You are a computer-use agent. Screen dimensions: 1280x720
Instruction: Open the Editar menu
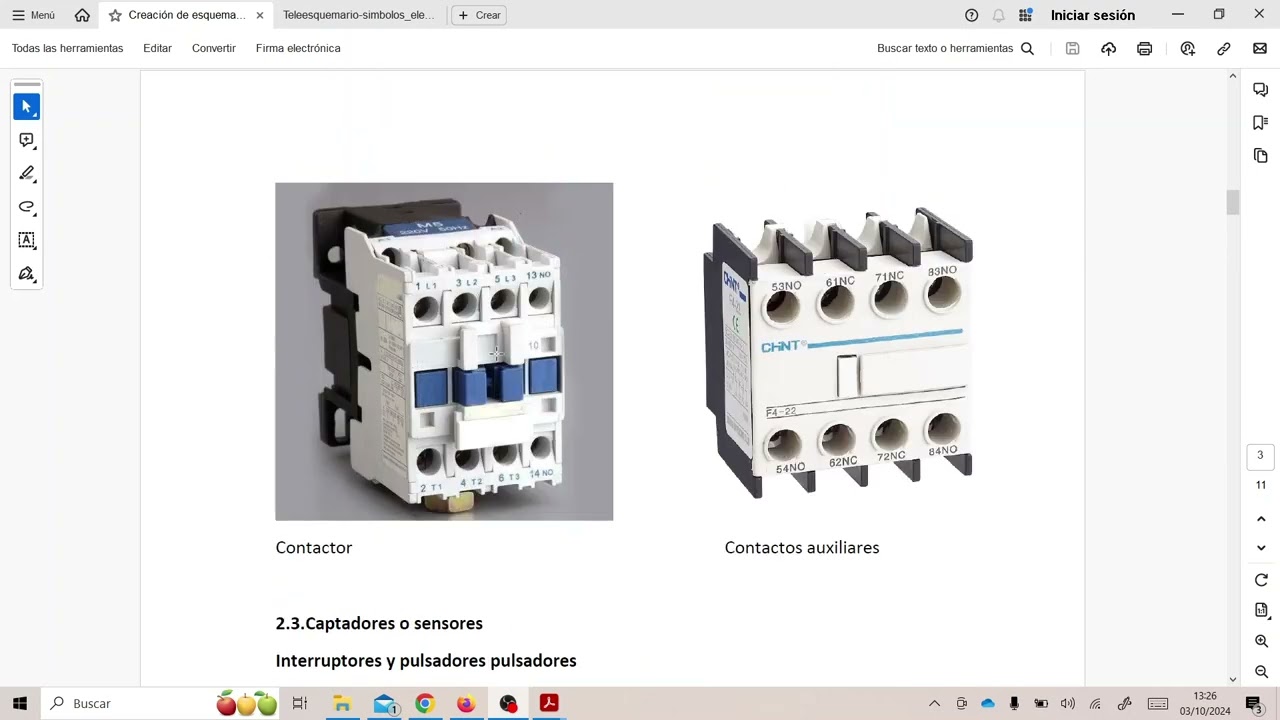[x=157, y=48]
